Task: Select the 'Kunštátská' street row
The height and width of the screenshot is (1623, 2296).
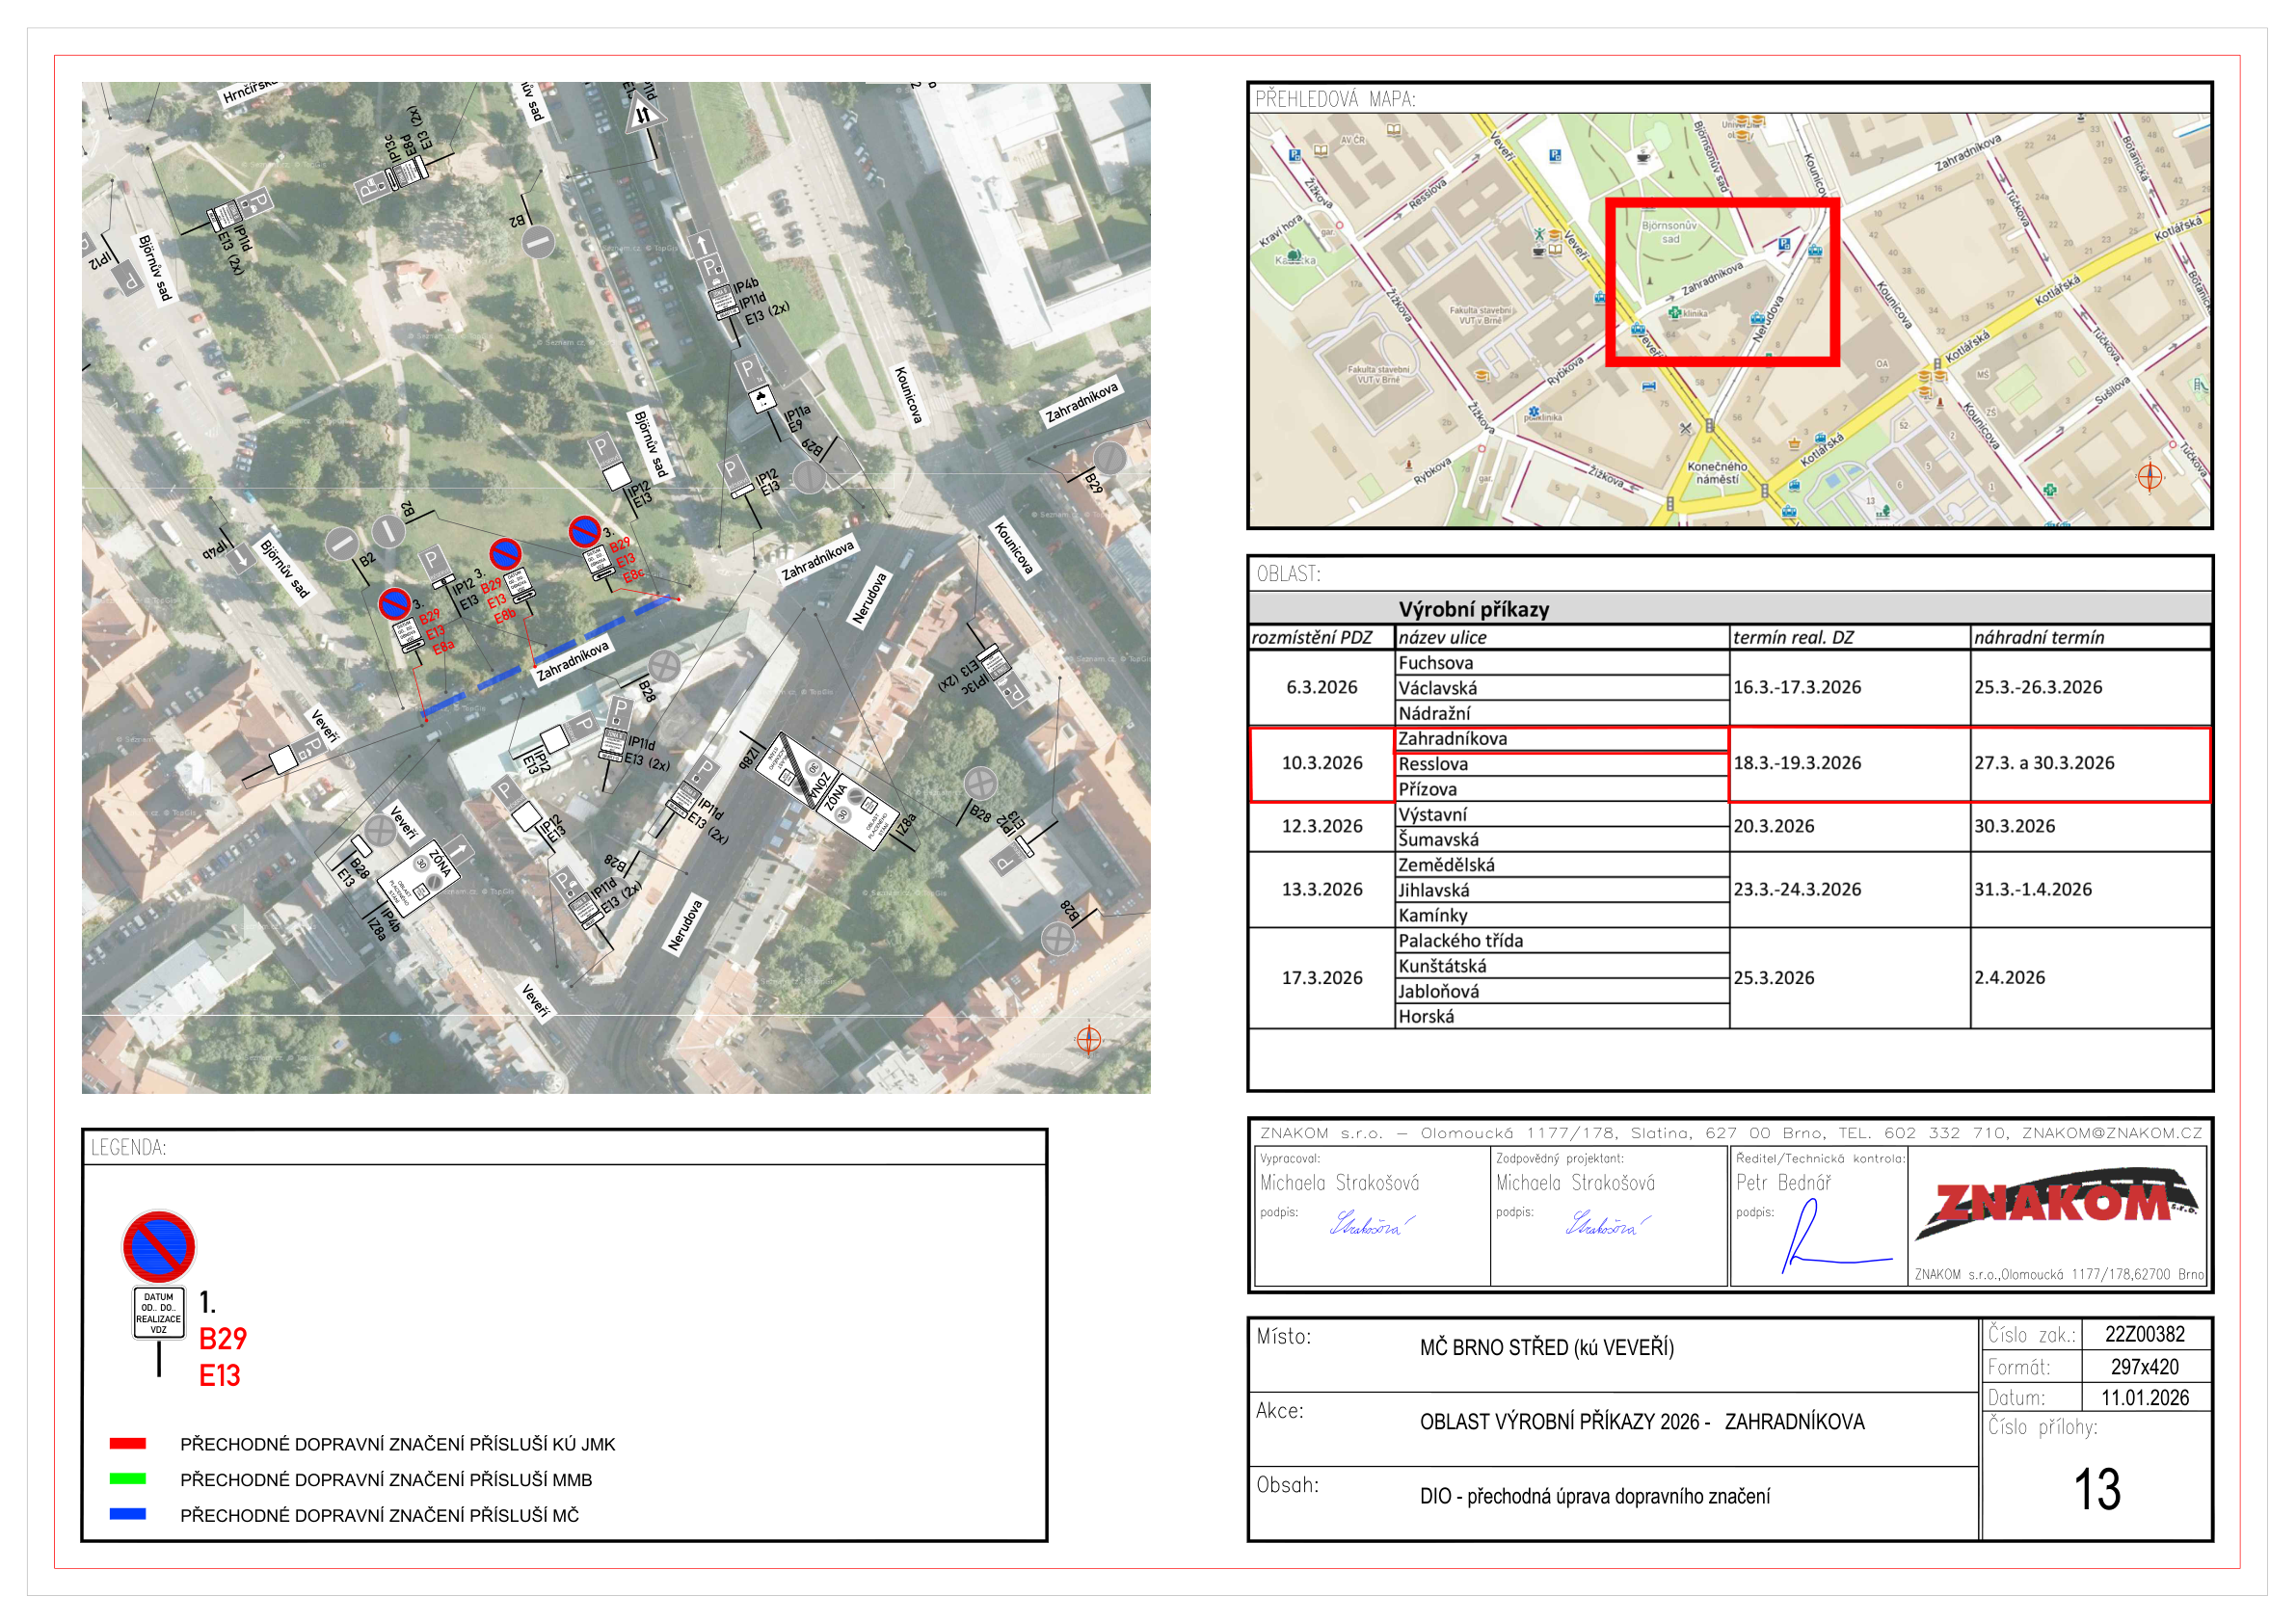Action: coord(1563,966)
